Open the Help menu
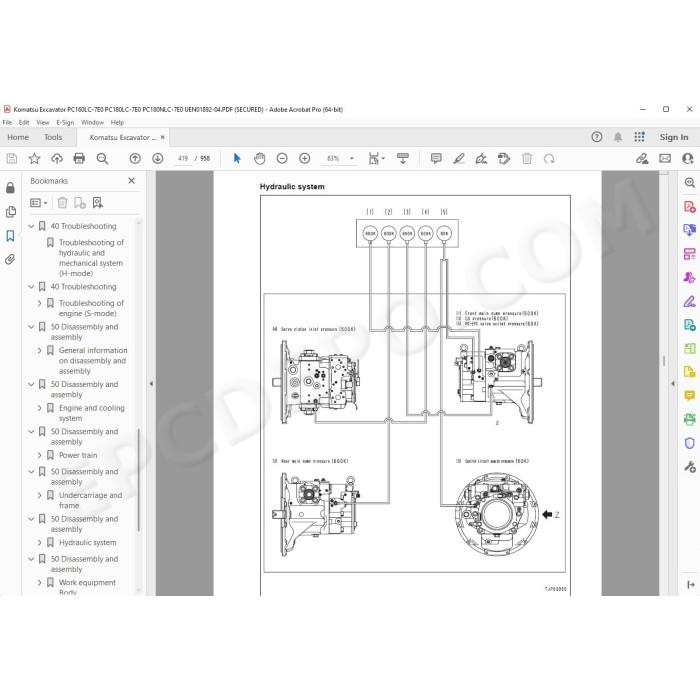Image resolution: width=700 pixels, height=700 pixels. point(117,122)
